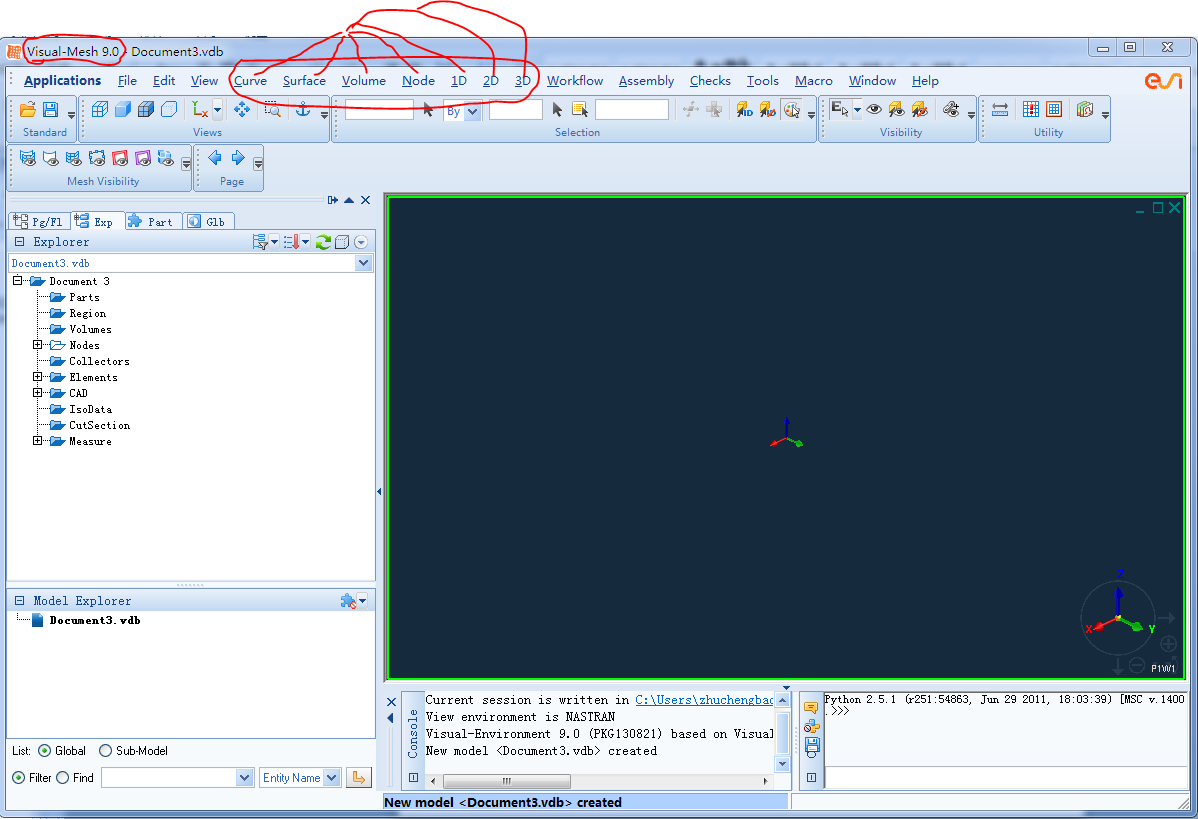Viewport: 1198px width, 819px height.
Task: Open the Explorer filter tree dropdown arrow
Action: 274,242
